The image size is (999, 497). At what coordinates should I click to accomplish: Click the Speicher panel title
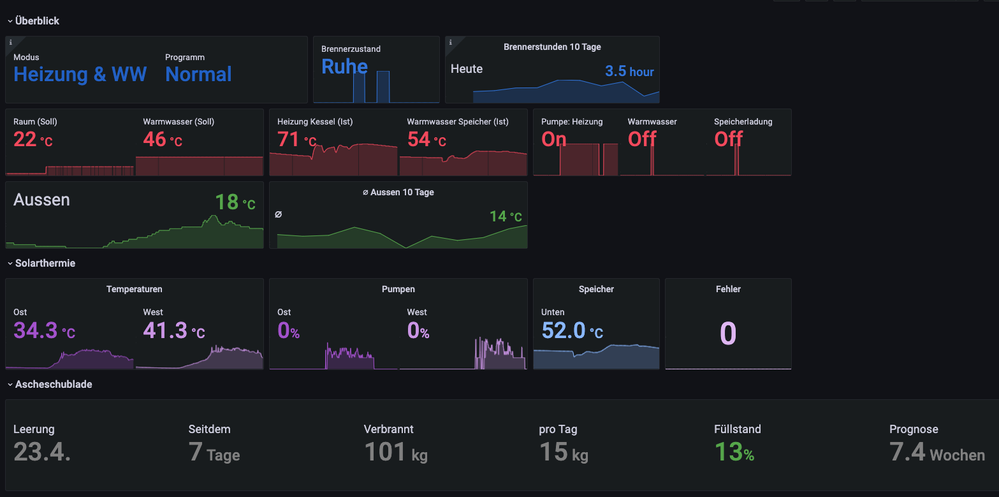[x=596, y=289]
